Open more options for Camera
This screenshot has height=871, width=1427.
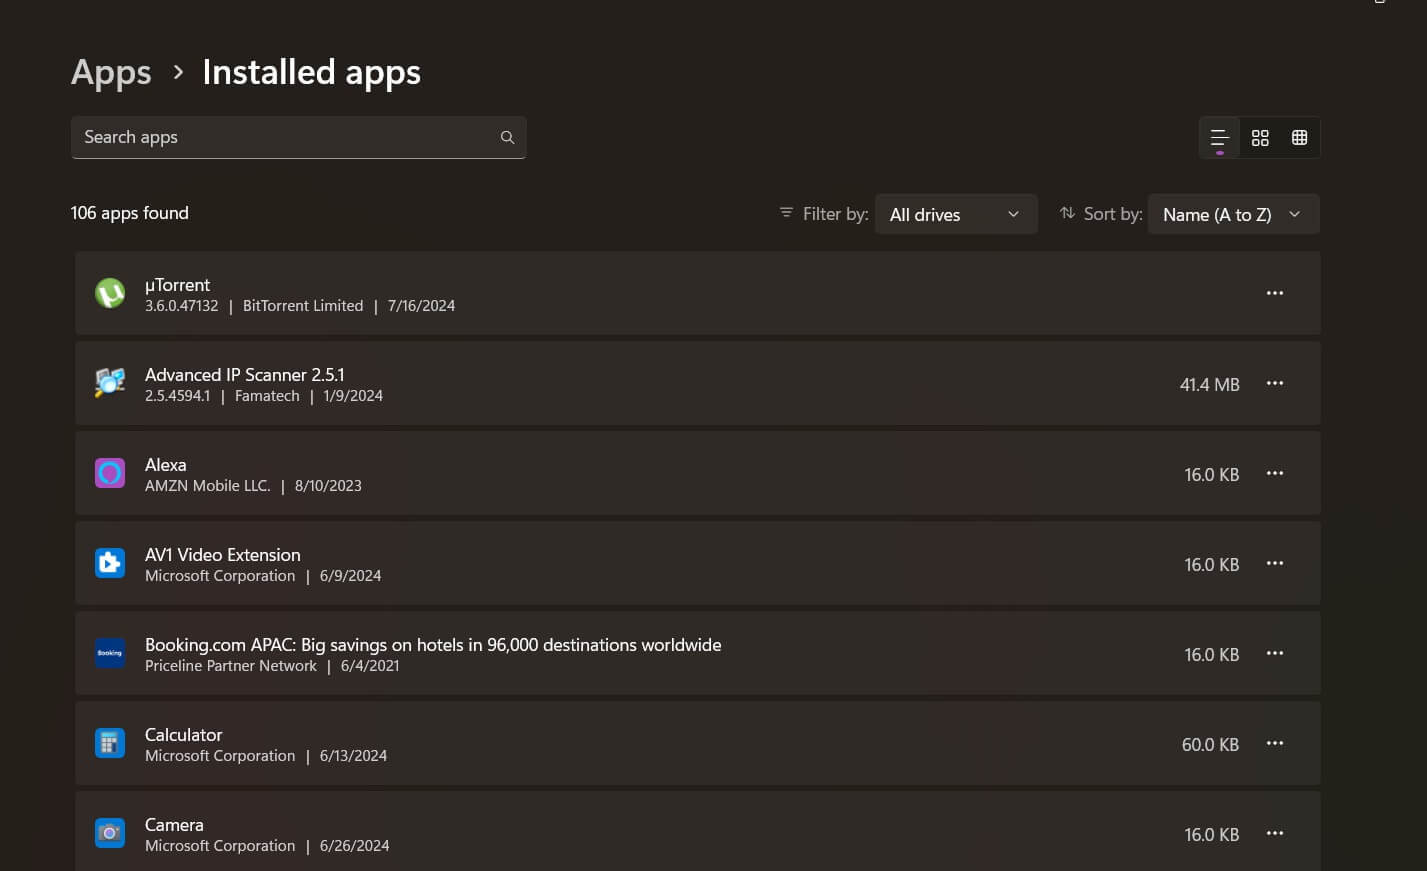tap(1274, 832)
